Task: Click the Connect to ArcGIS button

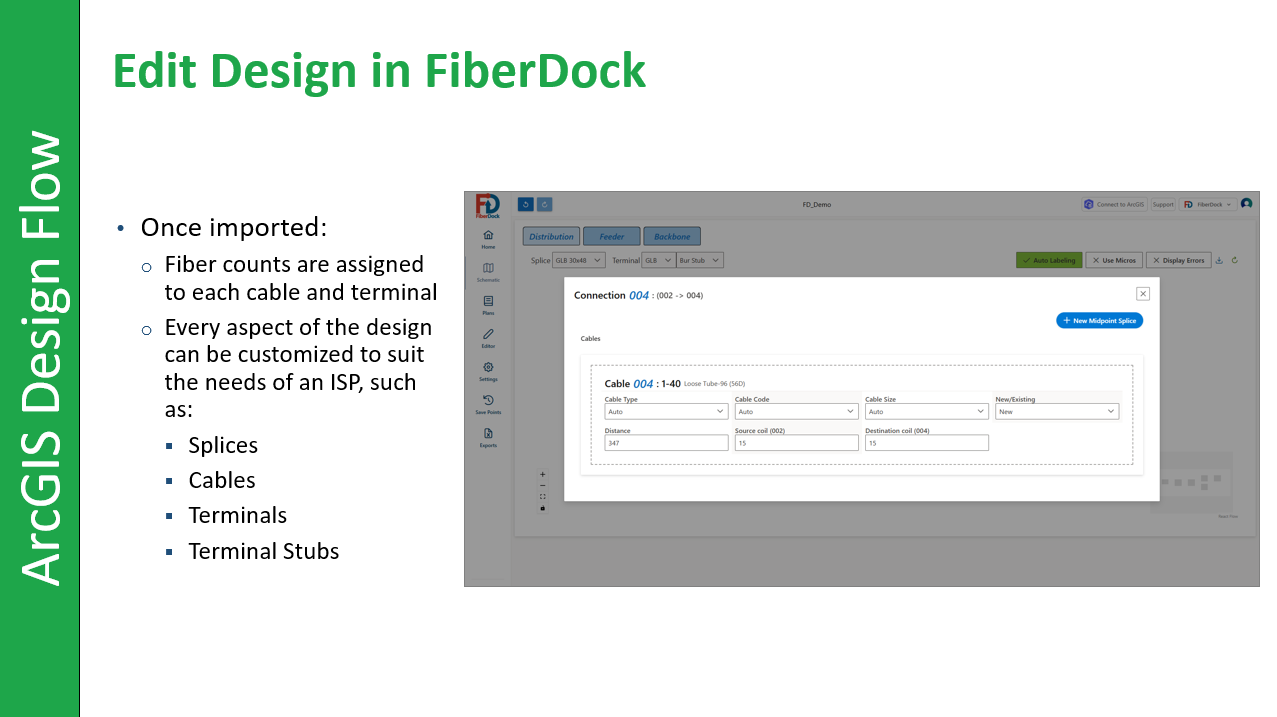Action: [1114, 204]
